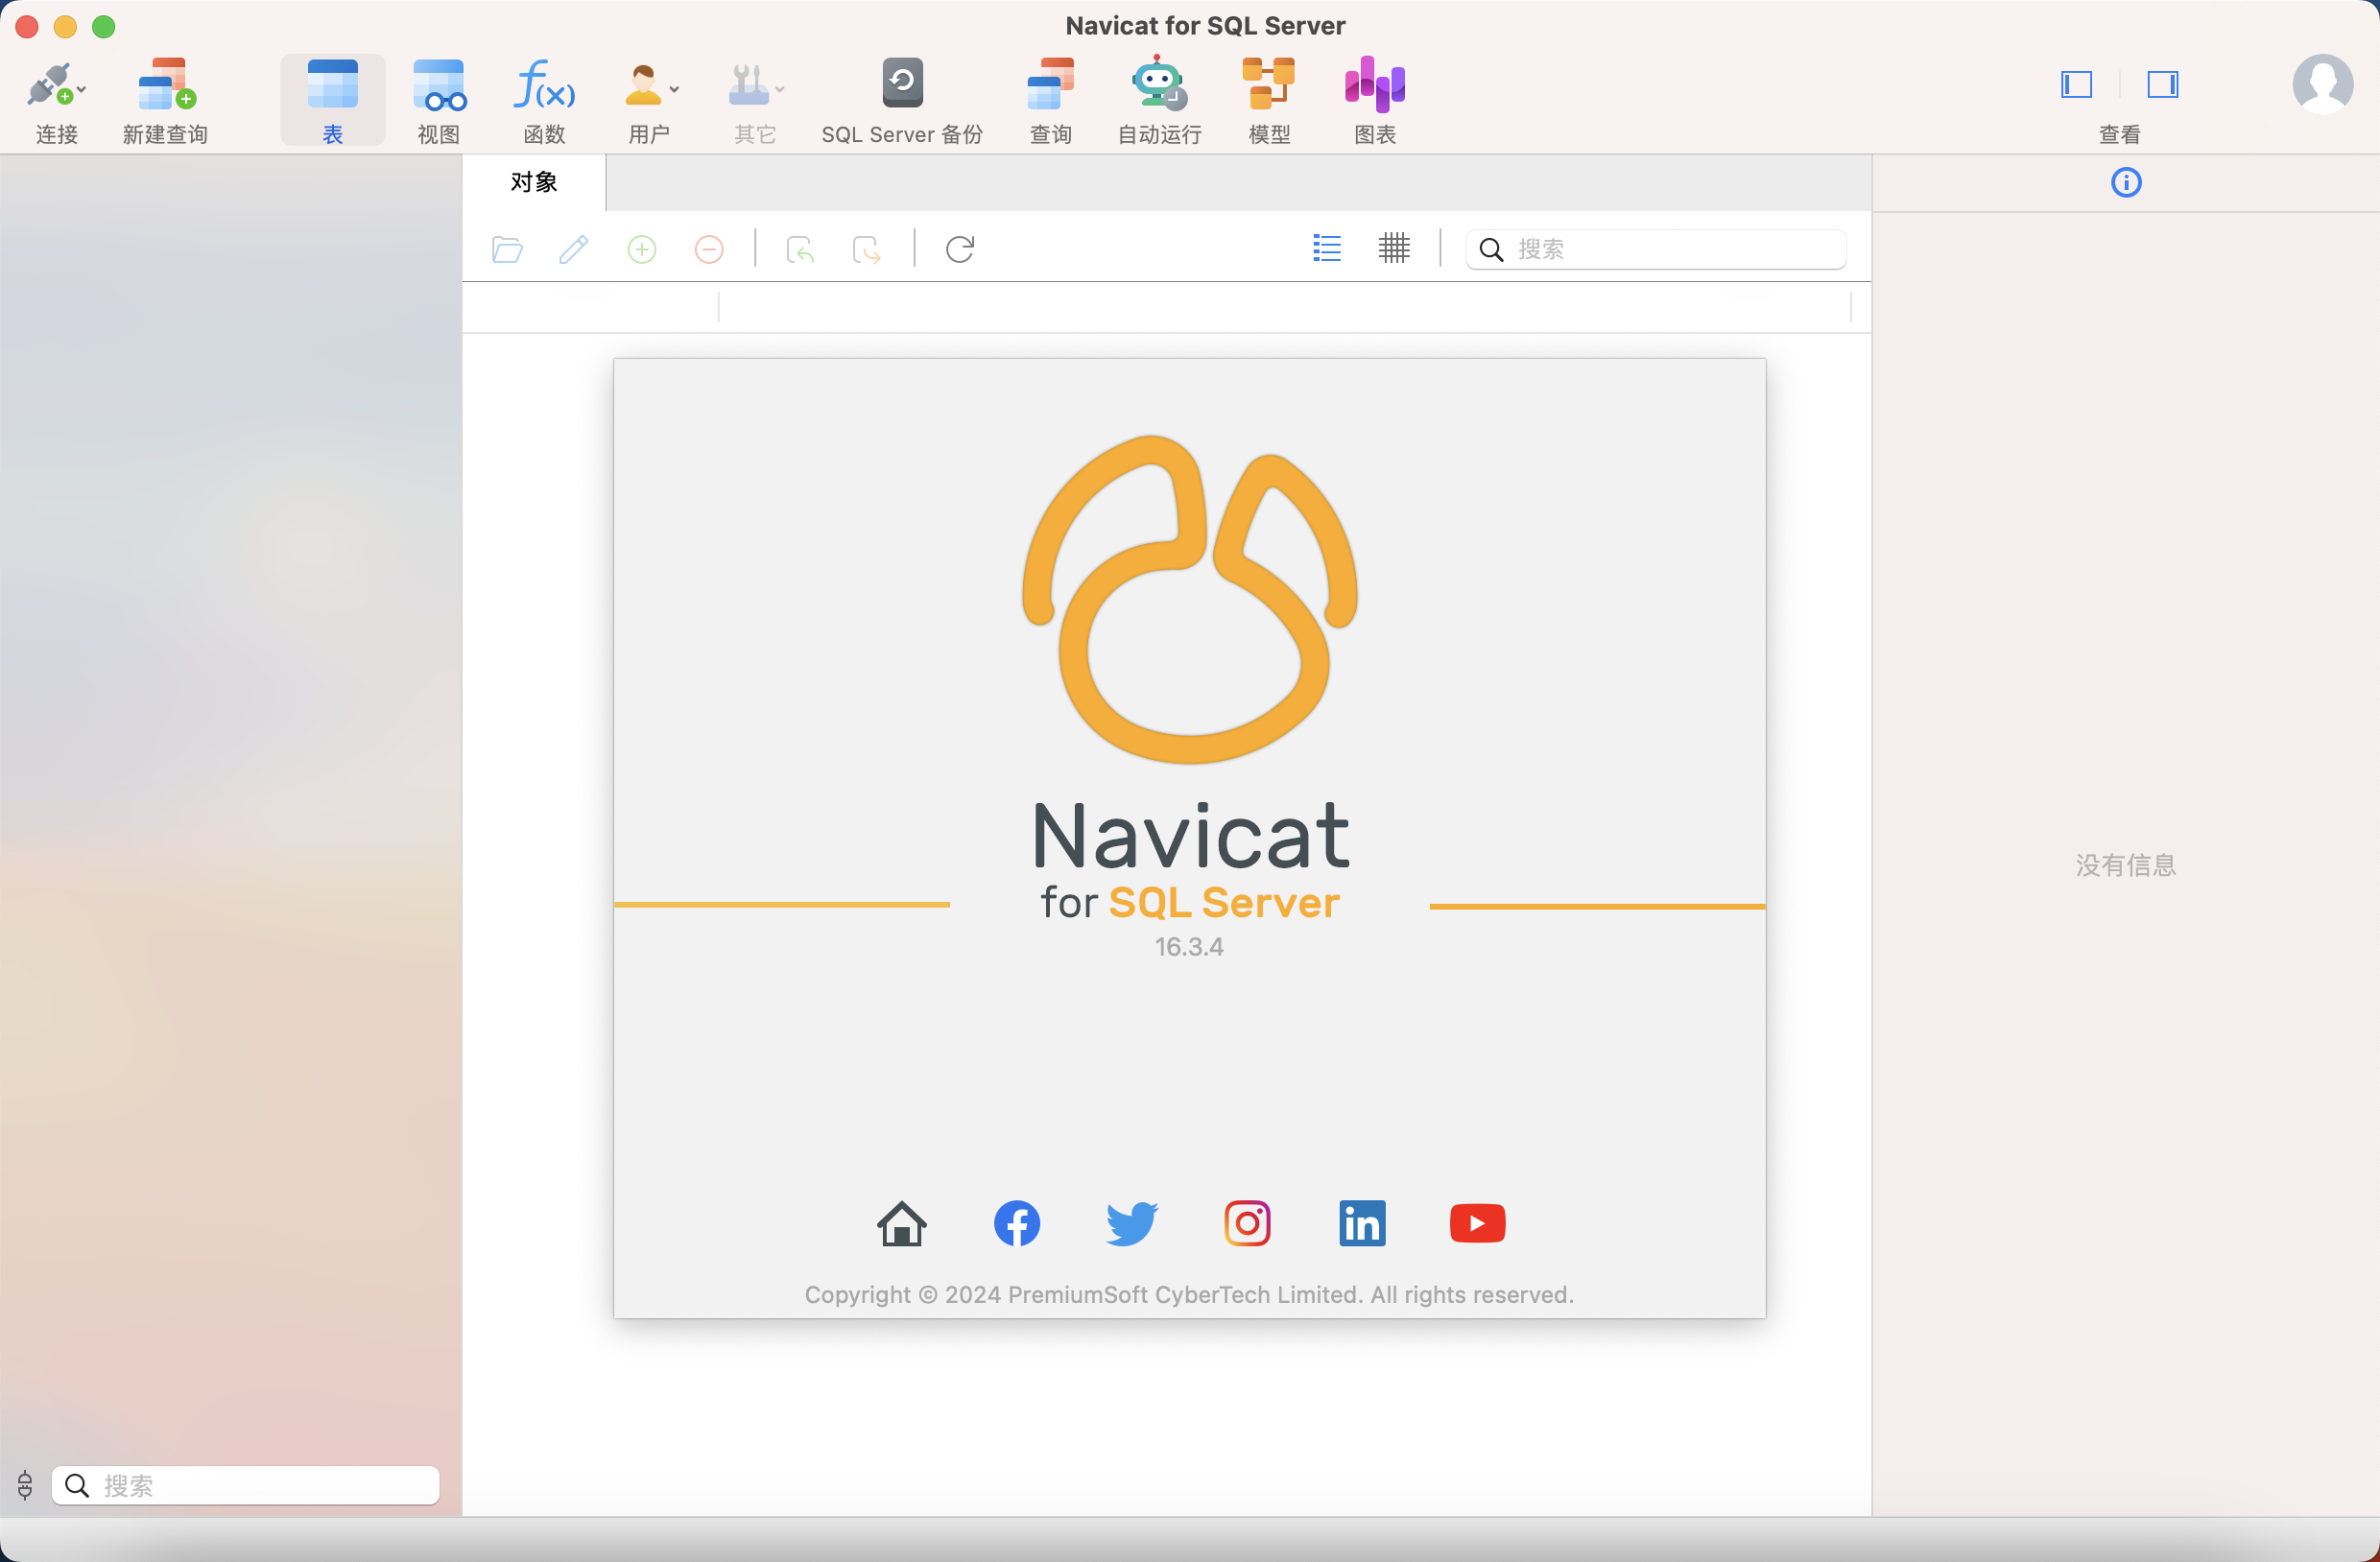Open SQL Server Backup (备份) icon
This screenshot has width=2380, height=1562.
tap(902, 83)
